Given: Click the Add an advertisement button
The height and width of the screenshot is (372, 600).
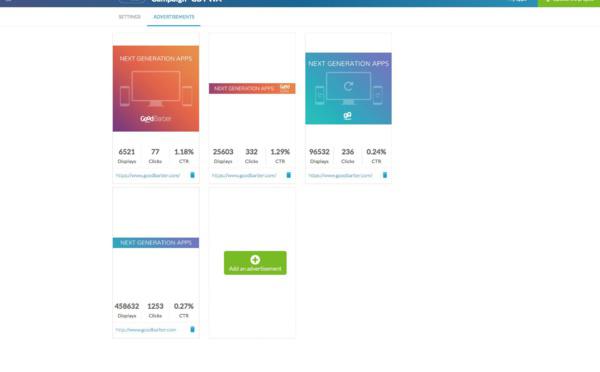Looking at the screenshot, I should click(x=255, y=263).
